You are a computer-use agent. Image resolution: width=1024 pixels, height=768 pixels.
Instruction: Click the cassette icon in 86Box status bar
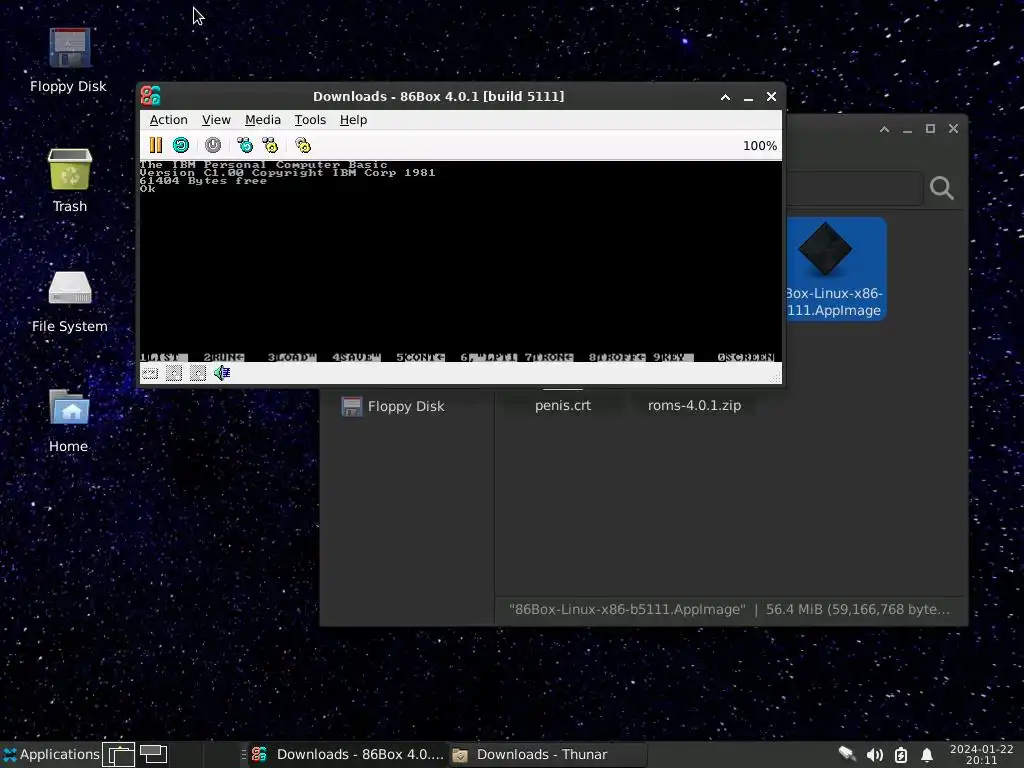coord(150,373)
